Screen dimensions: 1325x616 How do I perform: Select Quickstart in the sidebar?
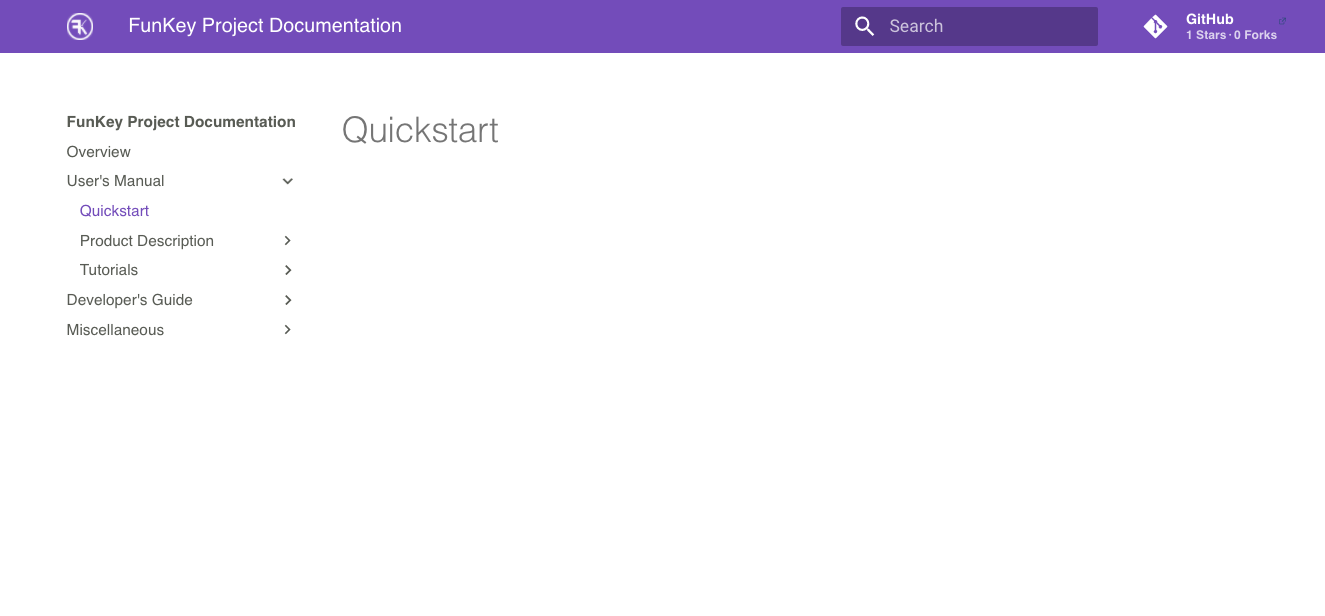pyautogui.click(x=114, y=211)
